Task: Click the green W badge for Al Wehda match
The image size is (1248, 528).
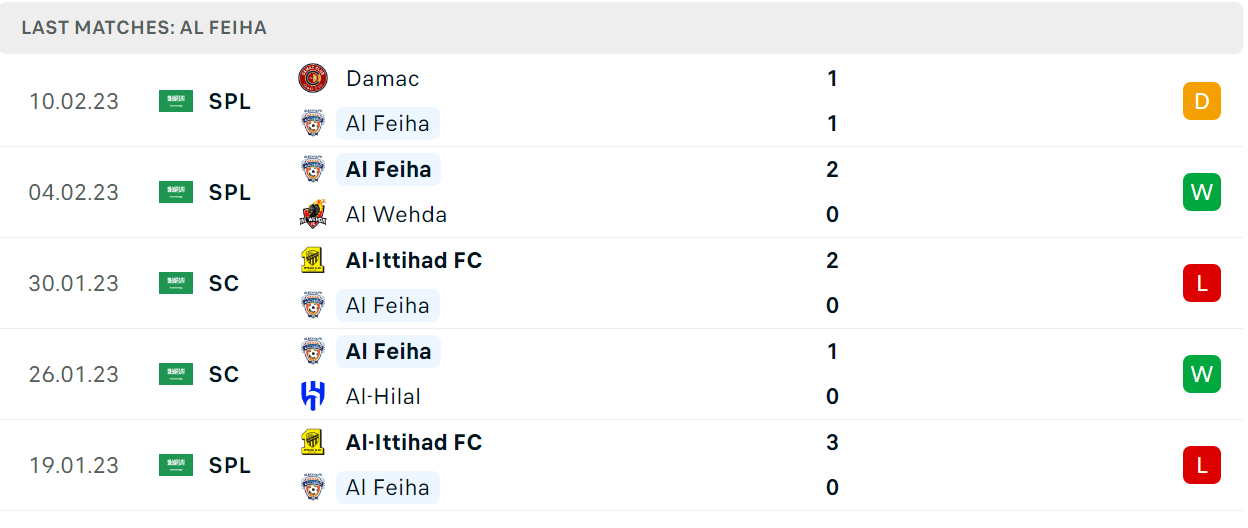Action: click(1202, 192)
